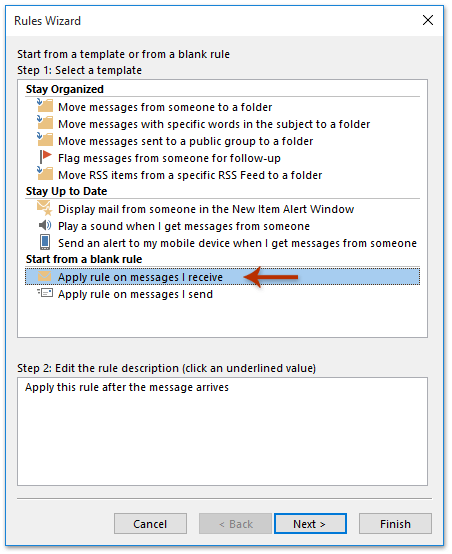
Task: Click folder icon for public group rule
Action: 45,140
